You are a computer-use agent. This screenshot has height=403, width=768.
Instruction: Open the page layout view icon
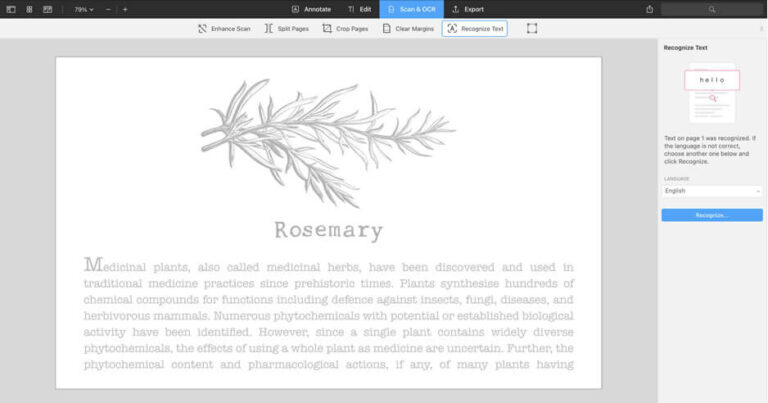(x=48, y=9)
